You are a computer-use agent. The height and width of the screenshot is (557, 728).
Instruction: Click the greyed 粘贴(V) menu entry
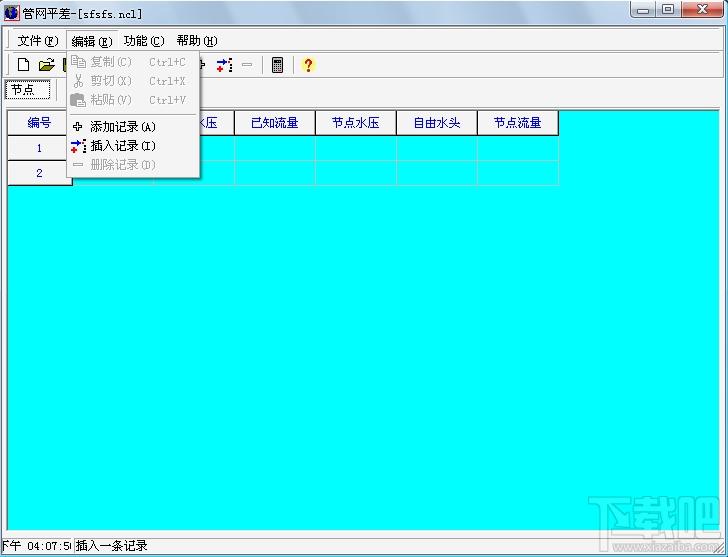tap(133, 100)
